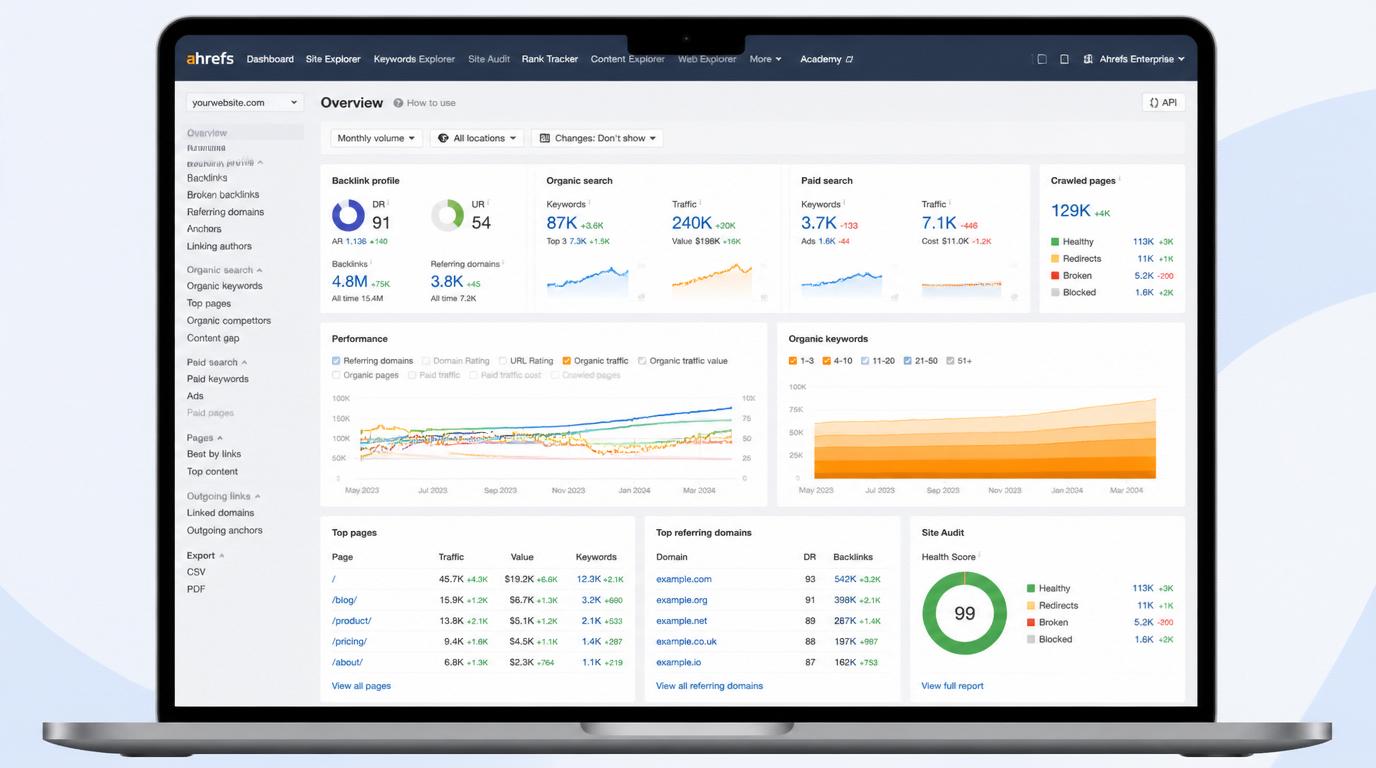Screen dimensions: 1376x768
Task: Enable the Organic pages checkbox
Action: [x=336, y=375]
